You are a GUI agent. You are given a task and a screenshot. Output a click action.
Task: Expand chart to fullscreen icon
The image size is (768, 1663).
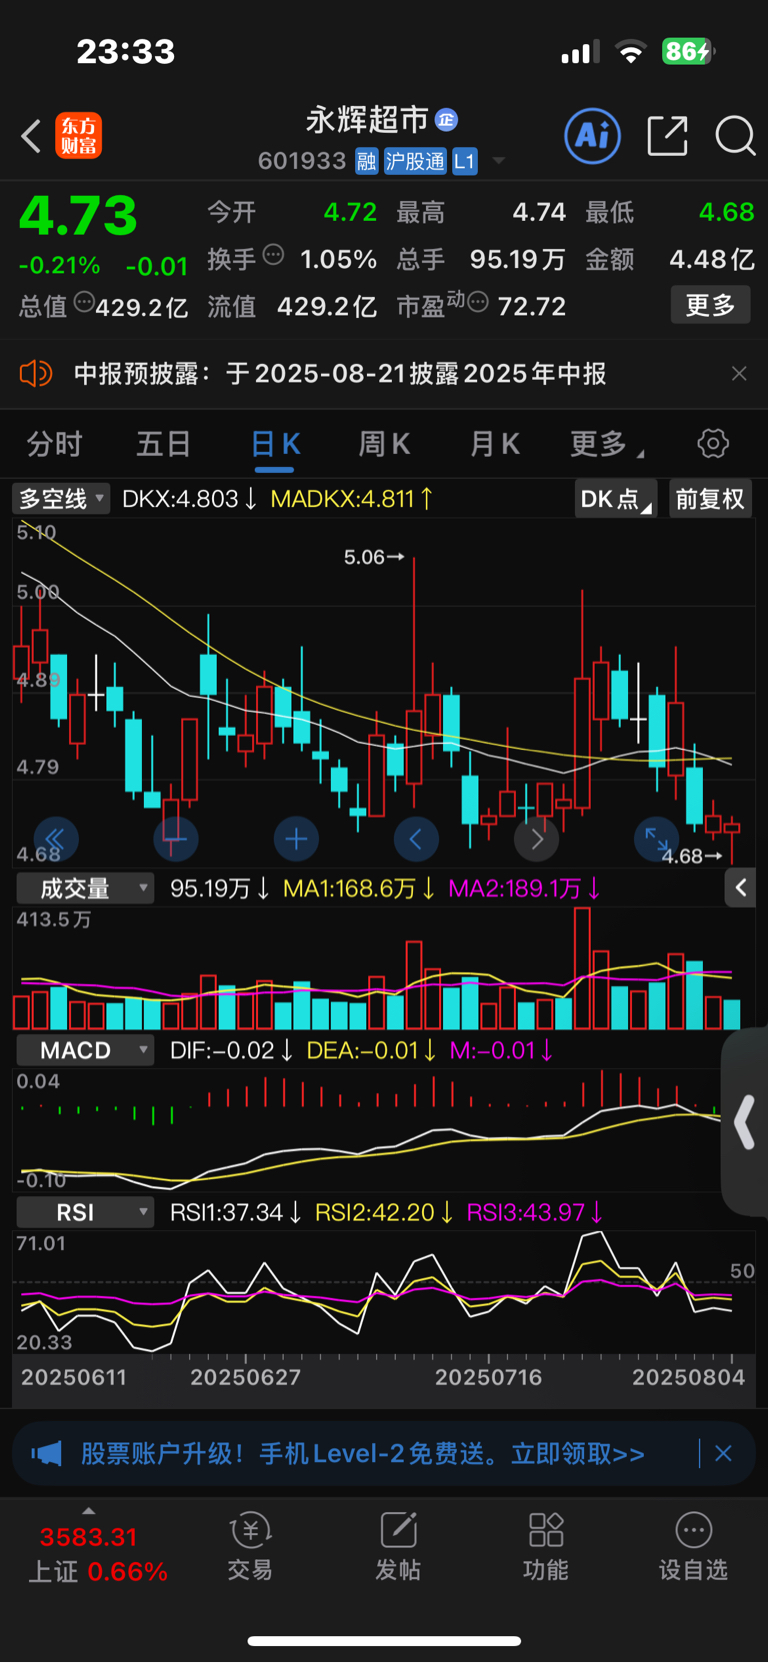point(657,838)
